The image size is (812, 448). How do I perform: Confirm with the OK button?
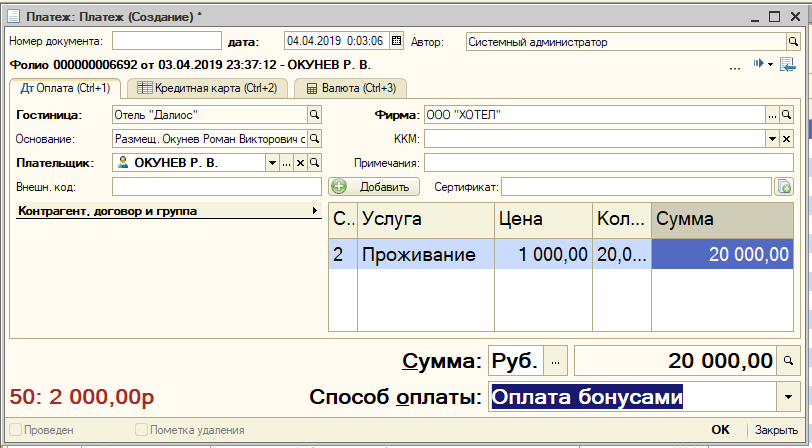click(720, 429)
